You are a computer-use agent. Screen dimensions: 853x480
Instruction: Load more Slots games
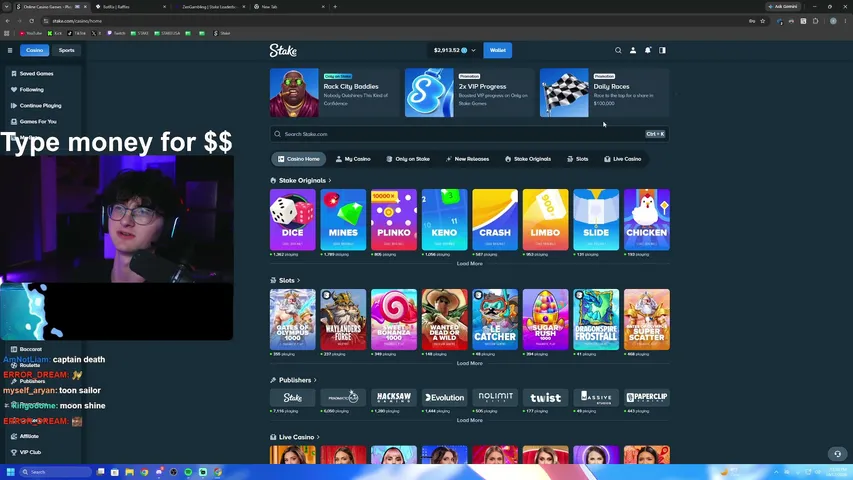[469, 363]
